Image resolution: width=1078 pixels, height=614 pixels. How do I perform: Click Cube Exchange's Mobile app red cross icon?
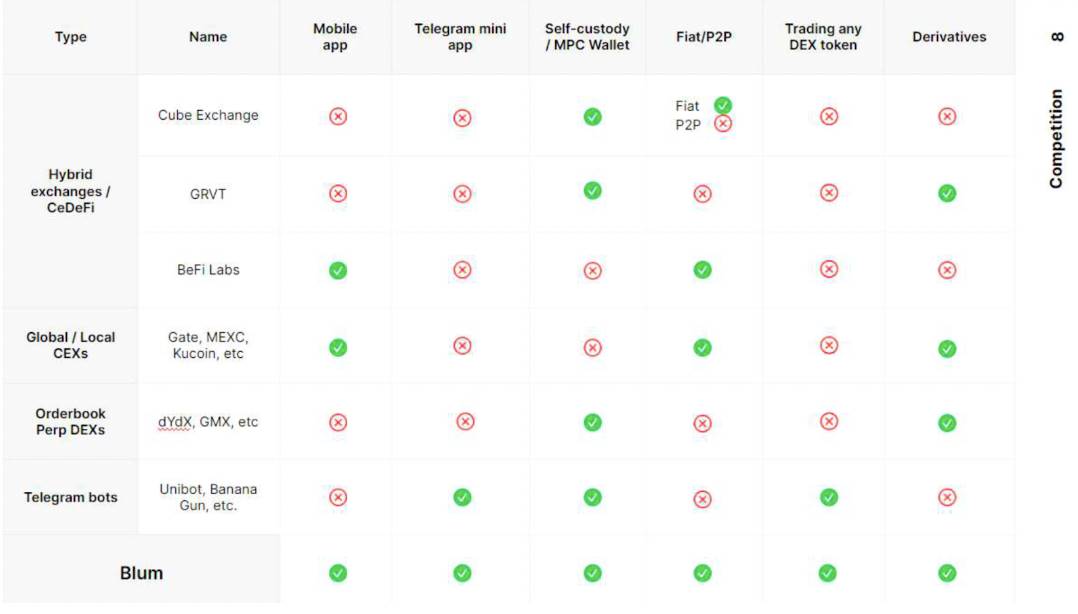pos(338,116)
